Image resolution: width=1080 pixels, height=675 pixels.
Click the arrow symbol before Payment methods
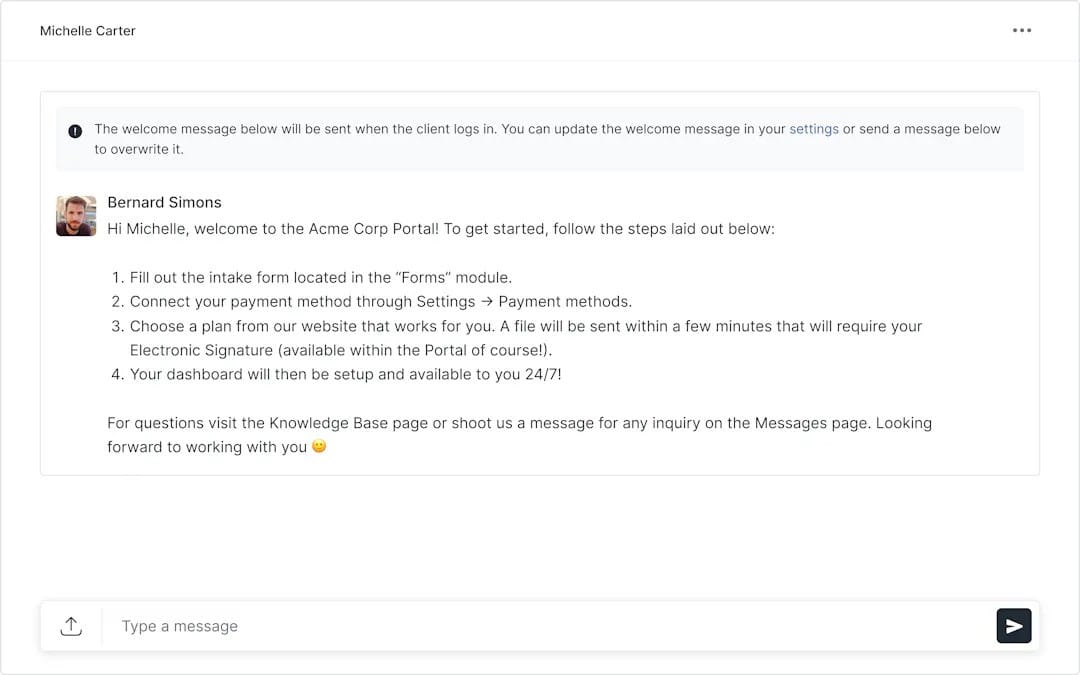point(487,302)
